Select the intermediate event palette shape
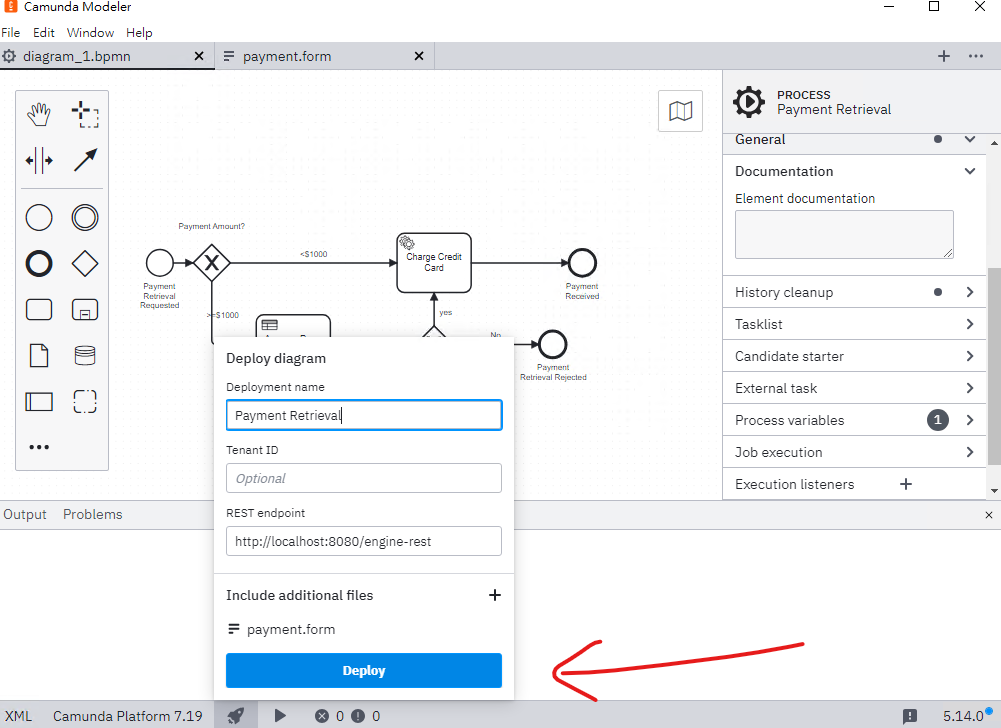This screenshot has width=1001, height=728. pyautogui.click(x=85, y=218)
